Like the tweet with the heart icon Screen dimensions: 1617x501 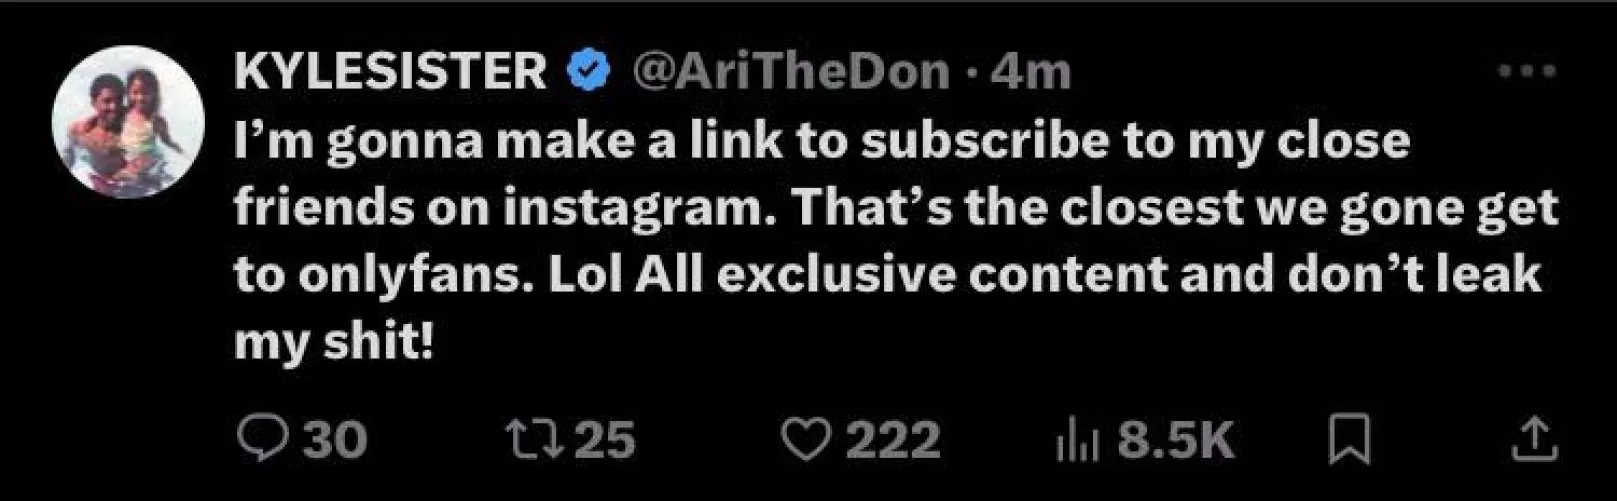pos(804,440)
